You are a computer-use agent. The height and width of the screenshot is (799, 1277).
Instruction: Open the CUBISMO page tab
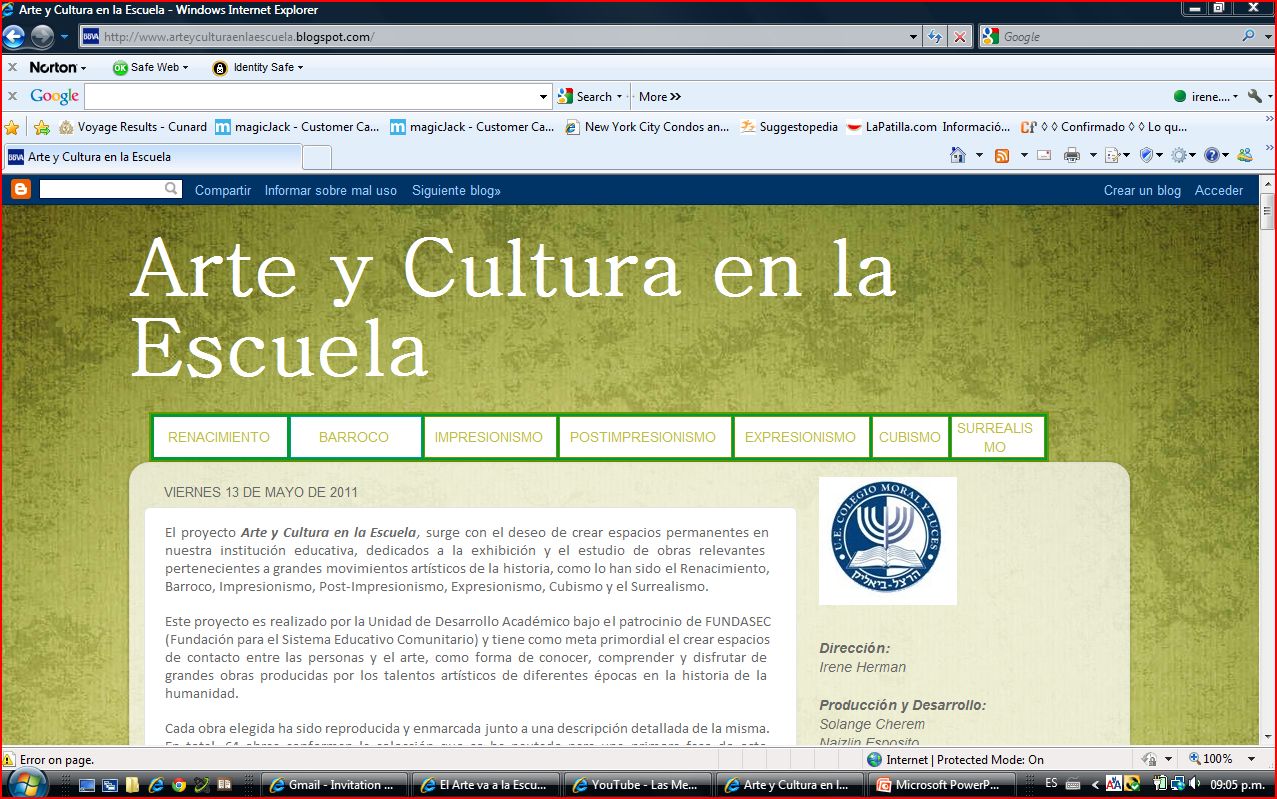(910, 437)
